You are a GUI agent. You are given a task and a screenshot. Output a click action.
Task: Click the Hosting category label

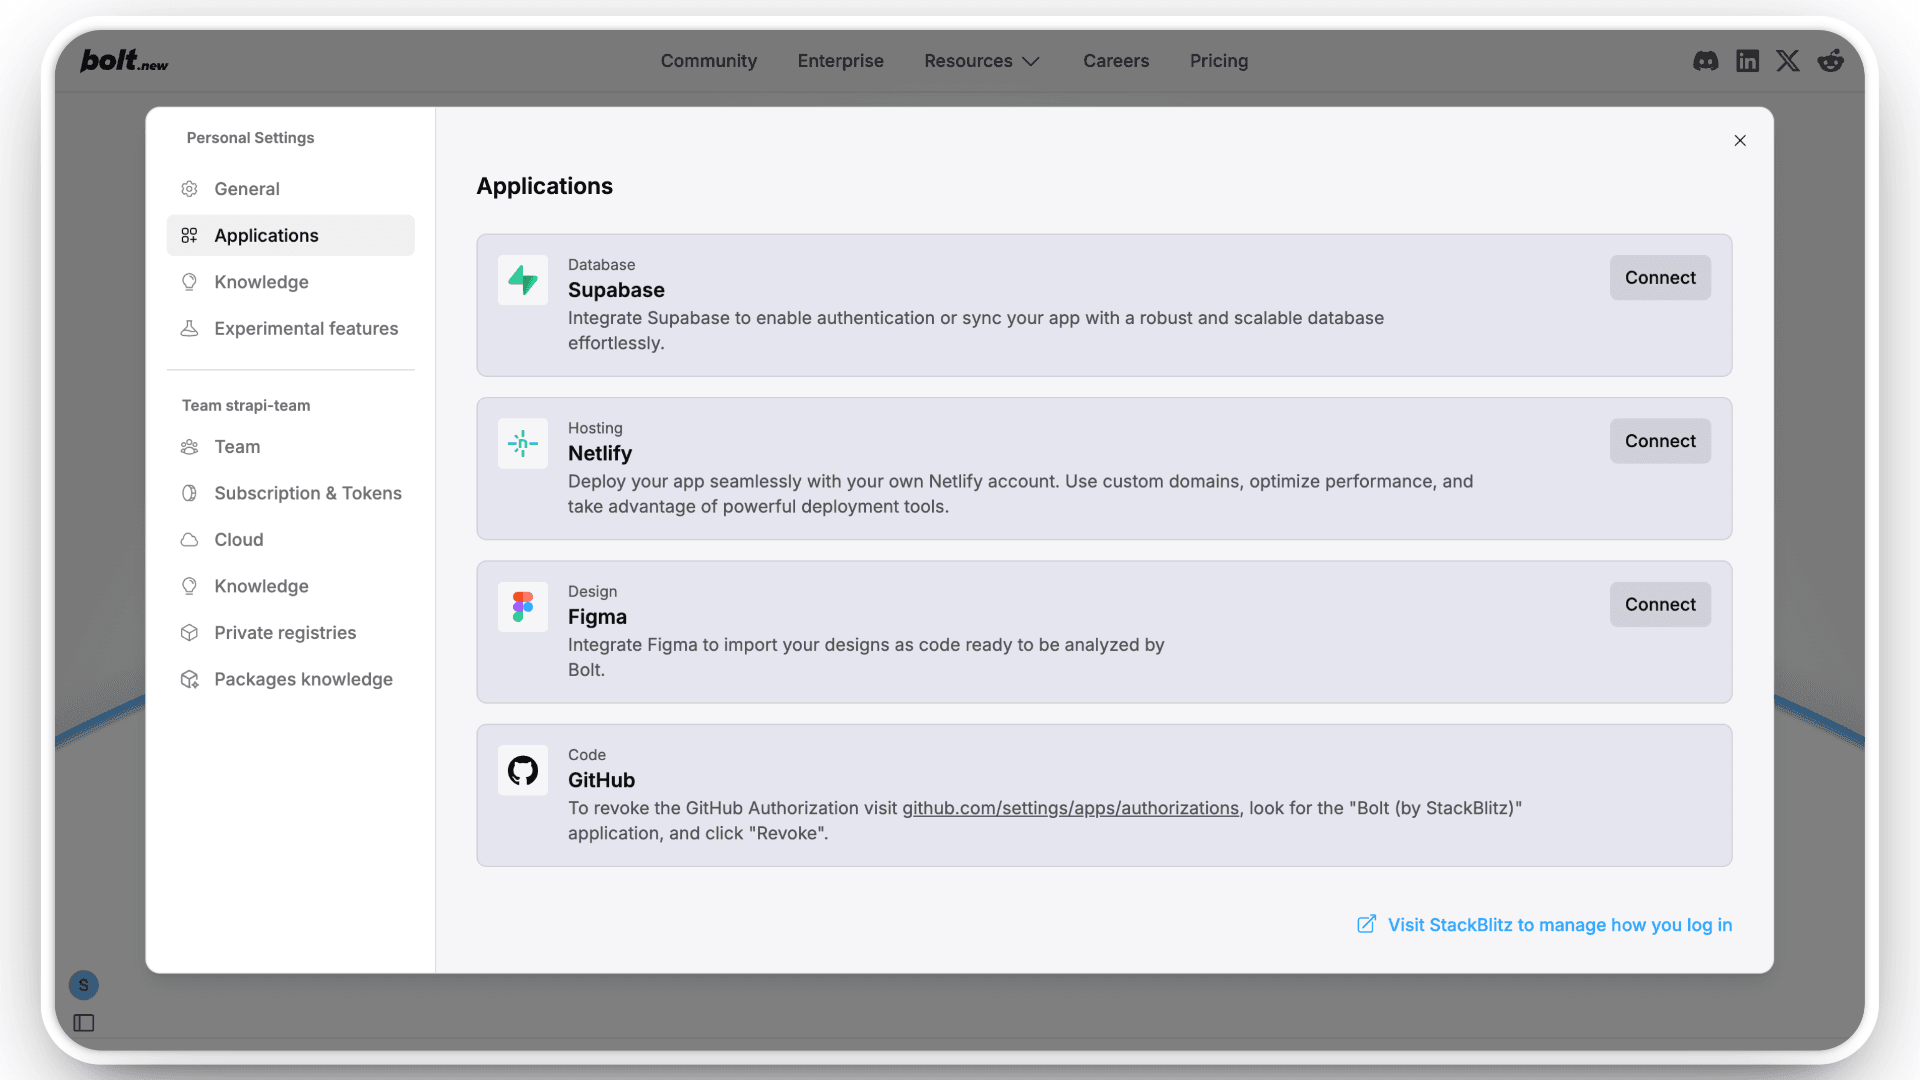click(x=595, y=428)
